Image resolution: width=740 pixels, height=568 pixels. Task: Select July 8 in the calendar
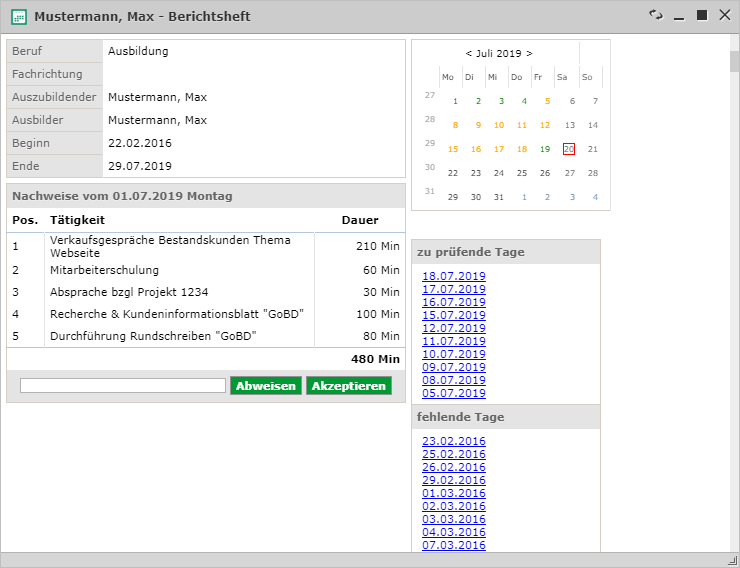455,125
